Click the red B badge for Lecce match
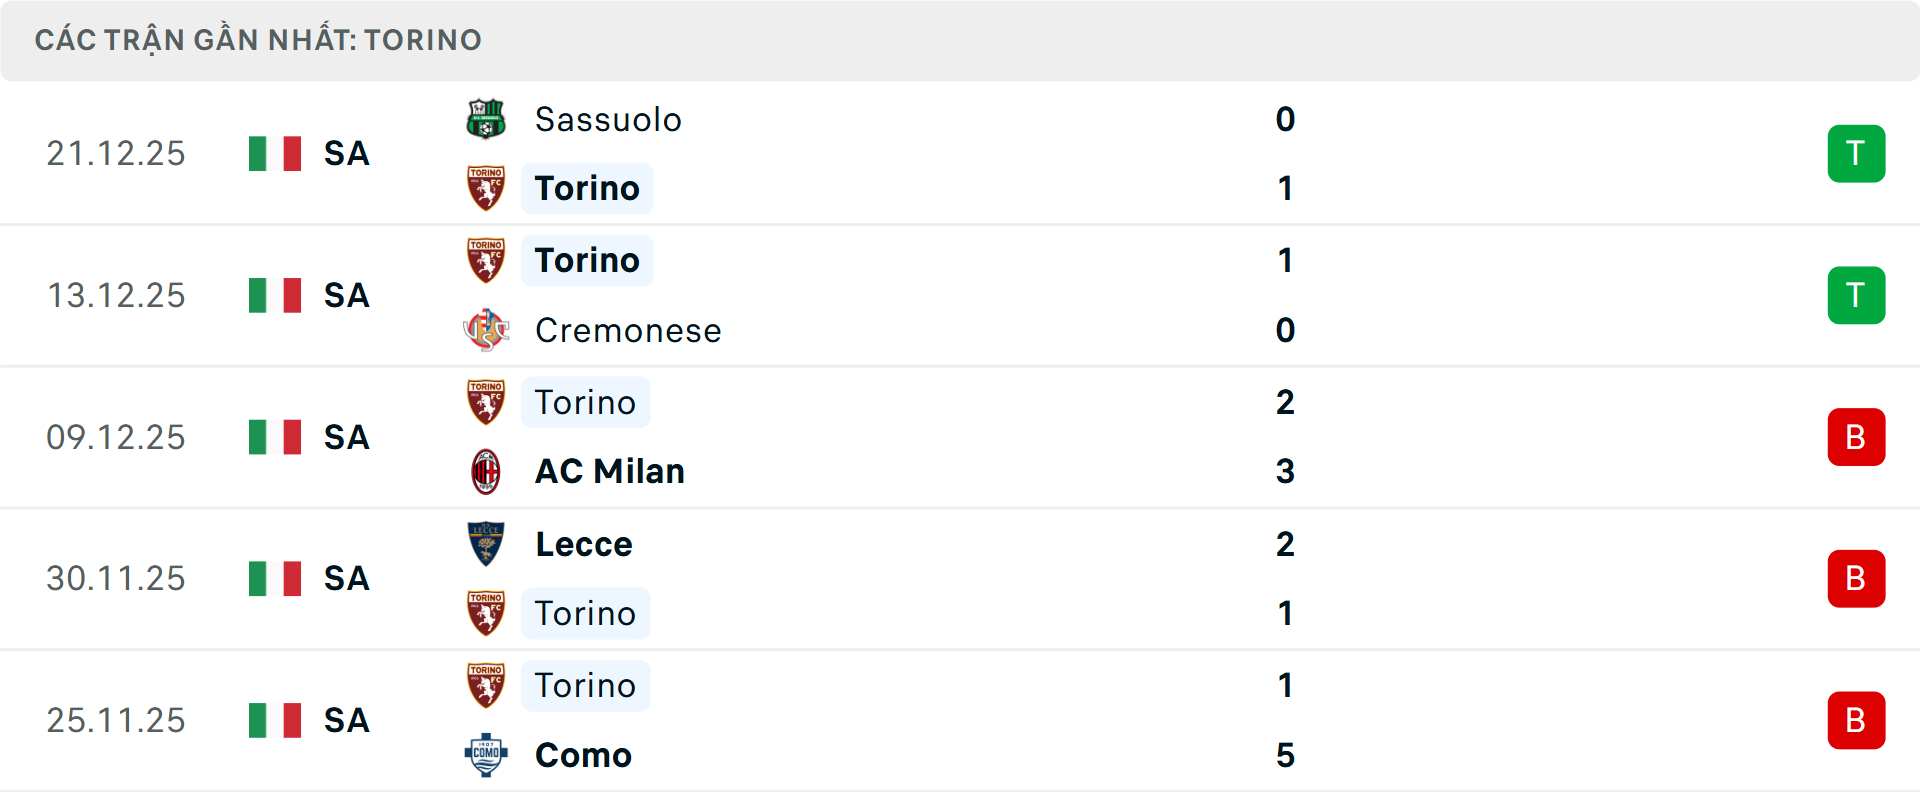The width and height of the screenshot is (1920, 792). point(1856,579)
